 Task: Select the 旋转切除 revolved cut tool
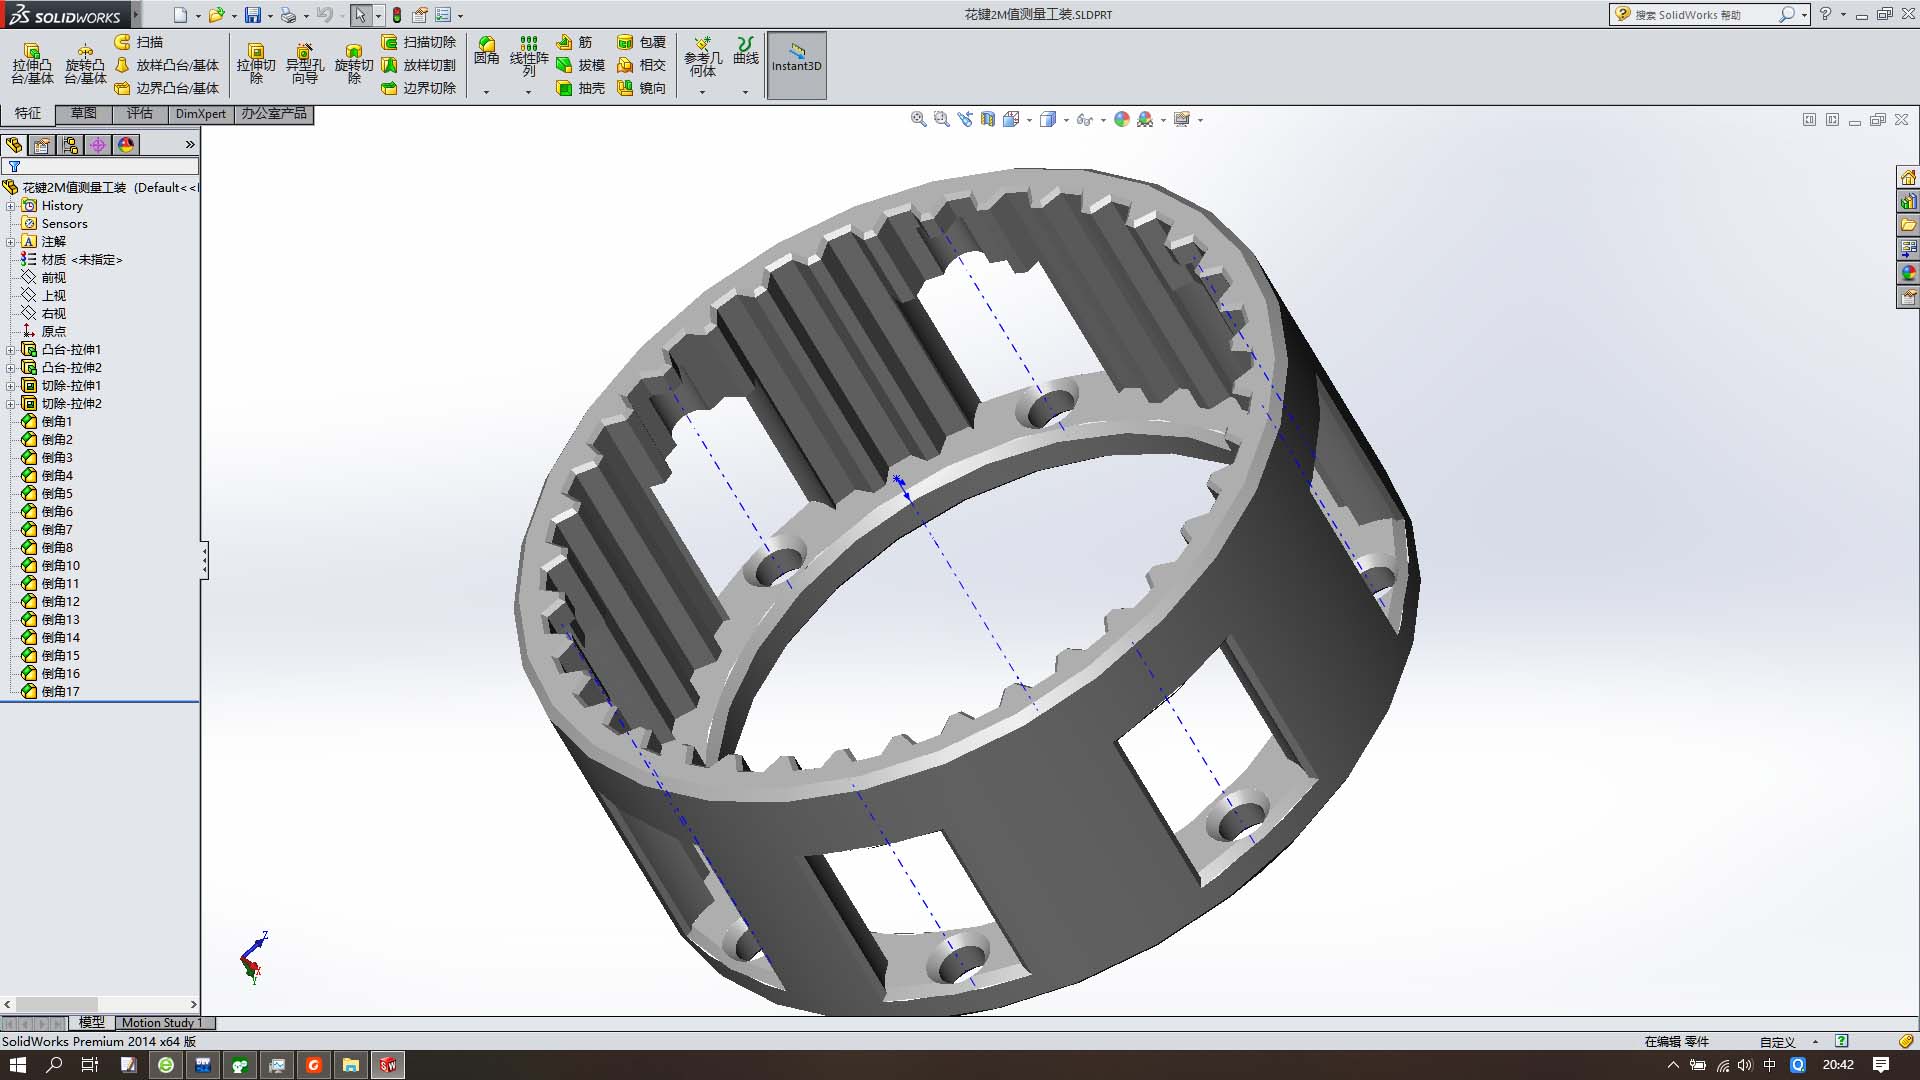point(354,64)
